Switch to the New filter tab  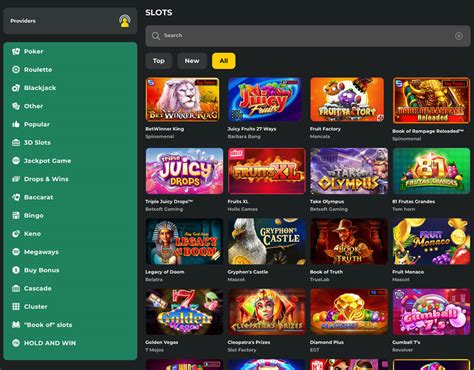pyautogui.click(x=192, y=61)
